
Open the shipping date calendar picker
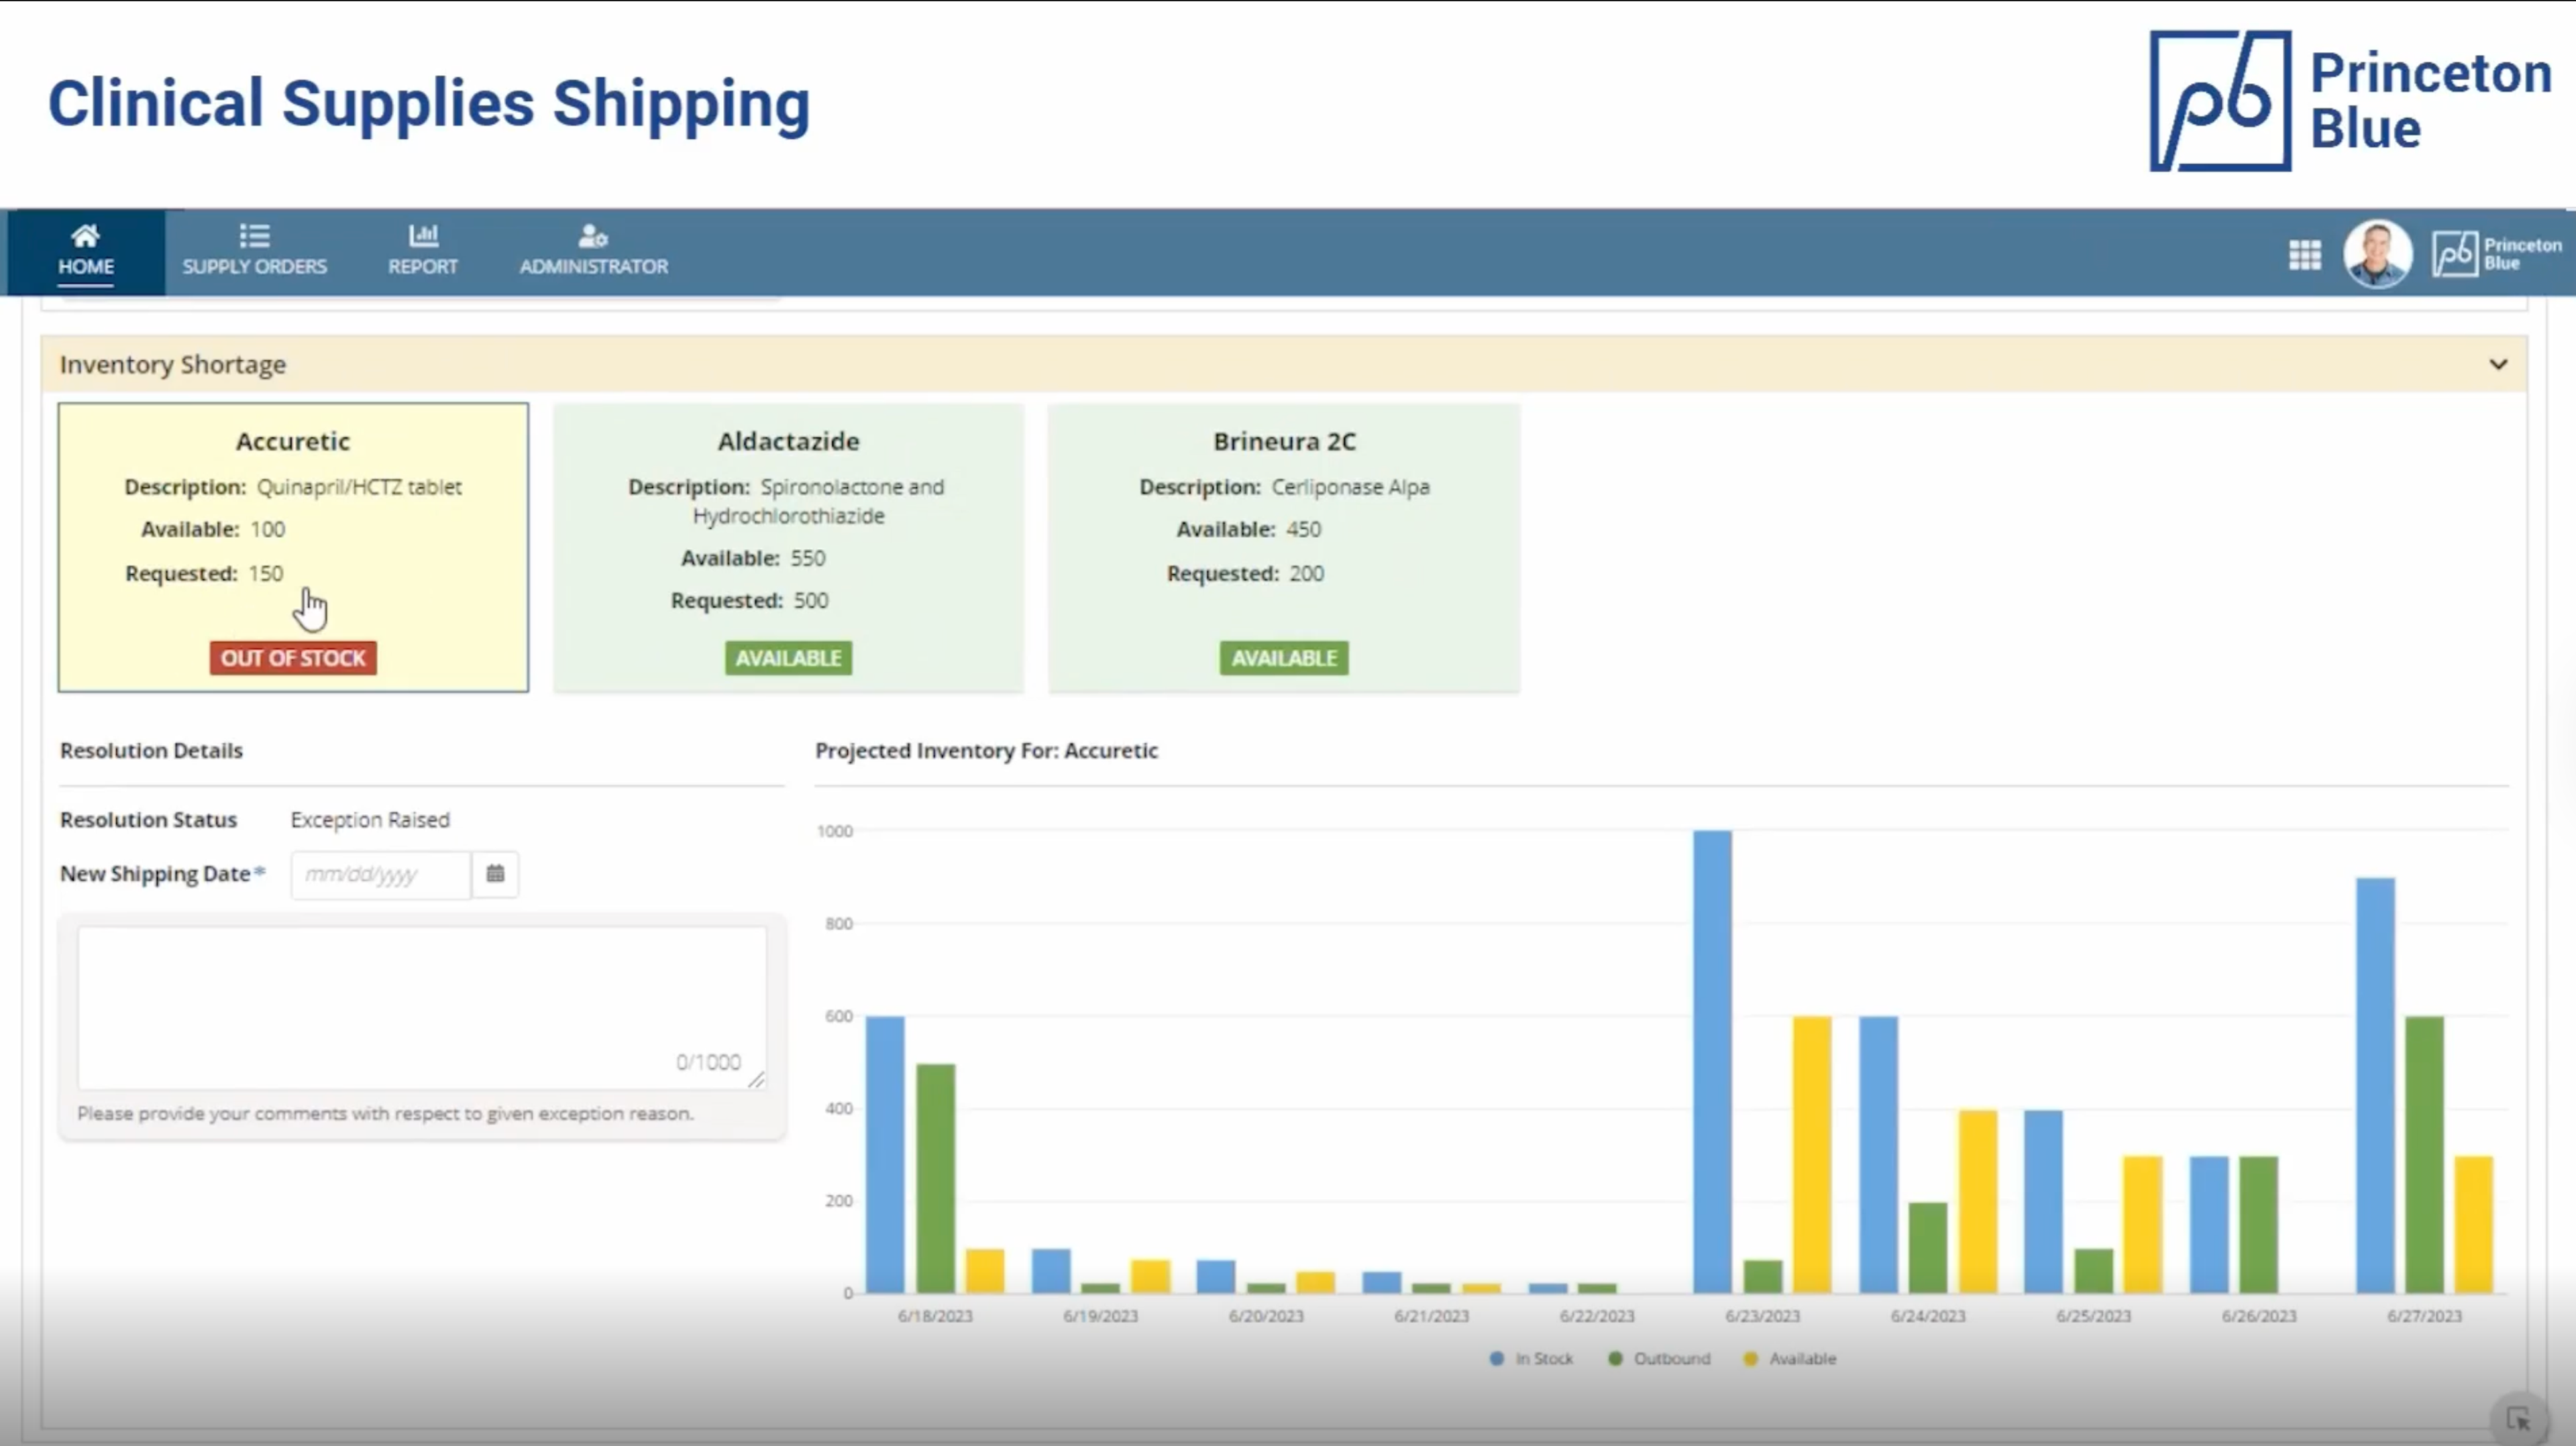[495, 874]
